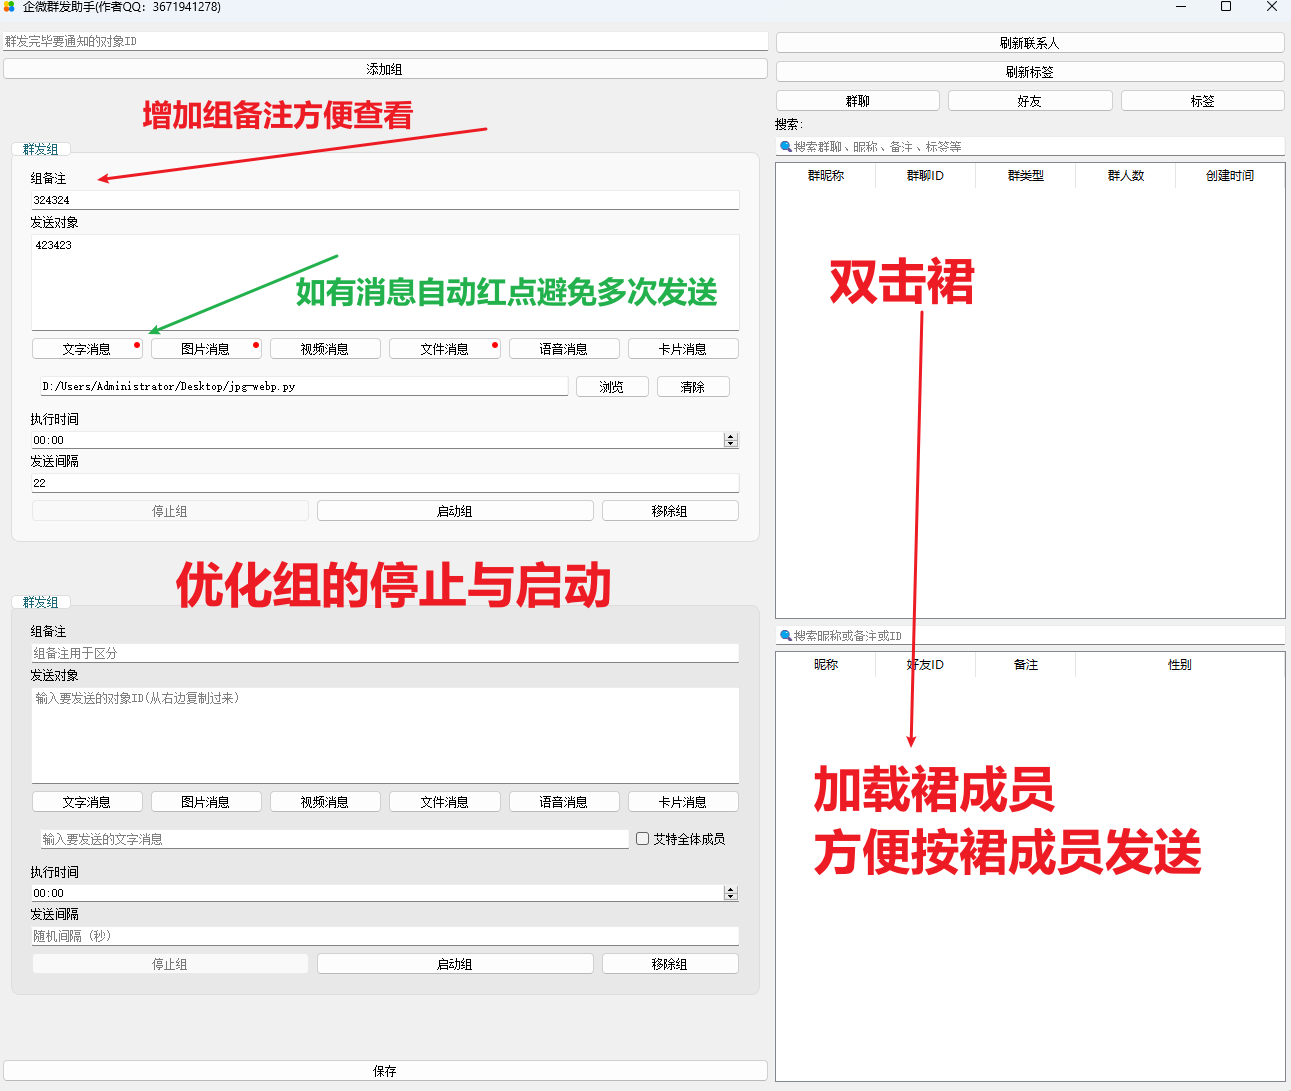Click 添加组 to add a new group
The width and height of the screenshot is (1291, 1091).
(x=385, y=69)
